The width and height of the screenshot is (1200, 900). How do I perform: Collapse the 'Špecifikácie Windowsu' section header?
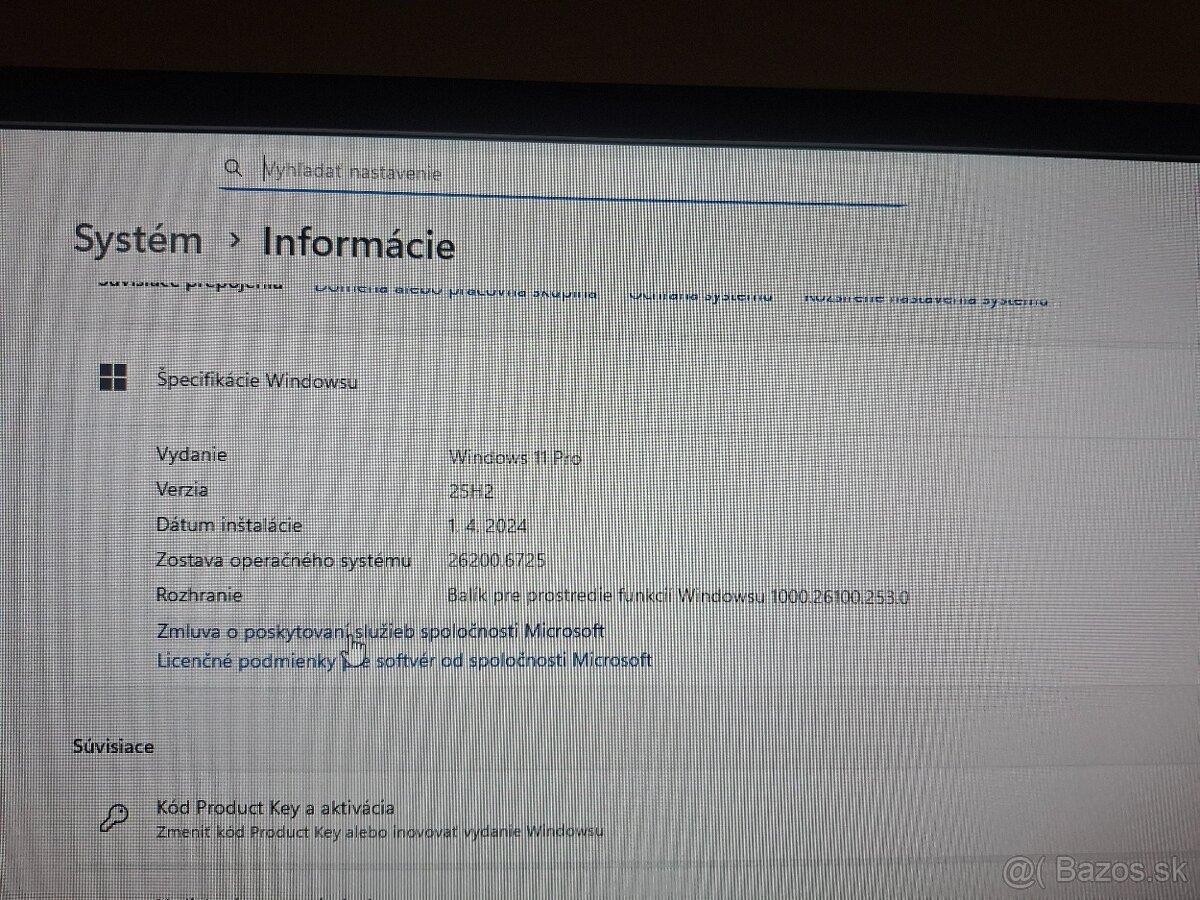pyautogui.click(x=257, y=380)
